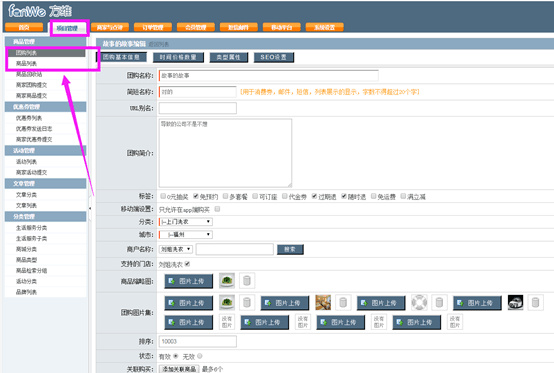Select the 有效 status radio button
This screenshot has width=554, height=373.
[176, 356]
